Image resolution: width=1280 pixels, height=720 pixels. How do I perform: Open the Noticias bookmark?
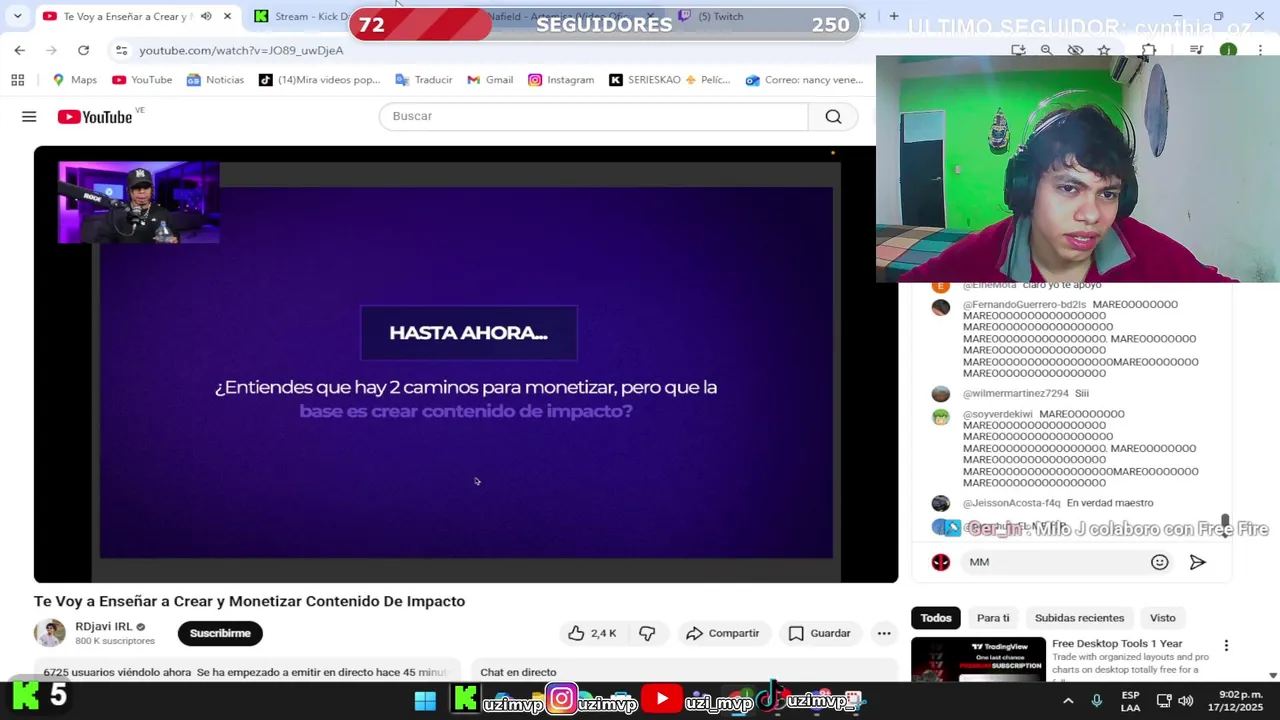click(214, 80)
